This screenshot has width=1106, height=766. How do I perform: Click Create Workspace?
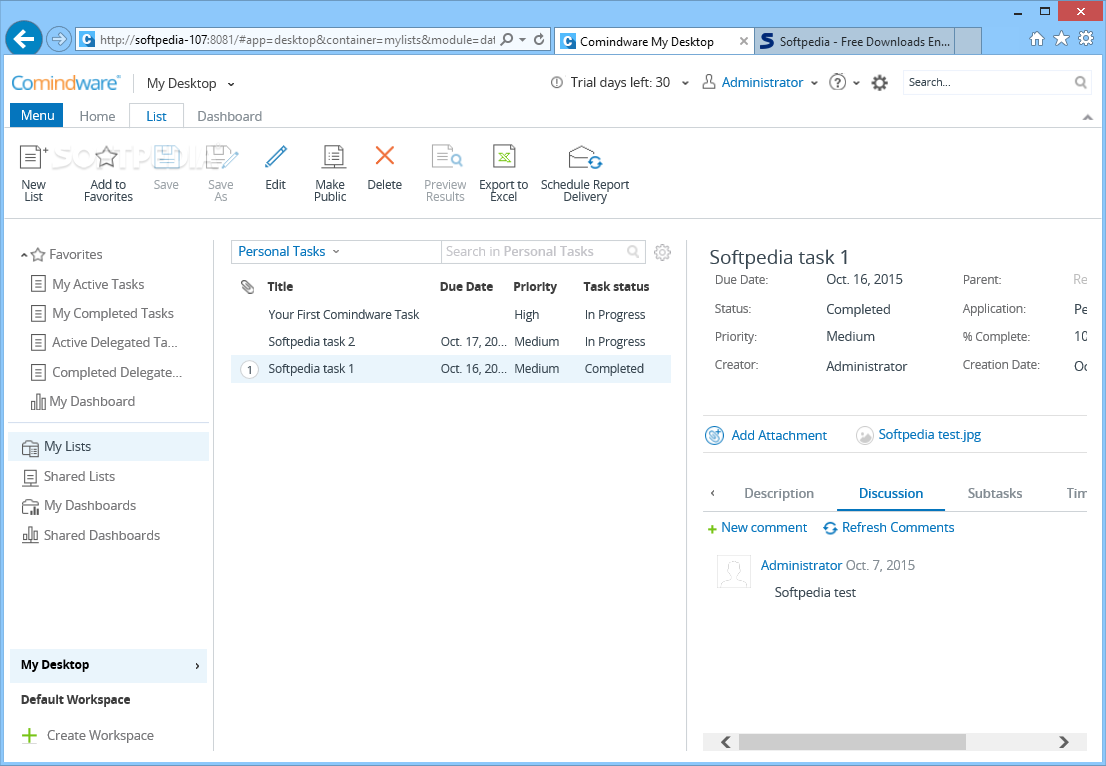coord(87,736)
